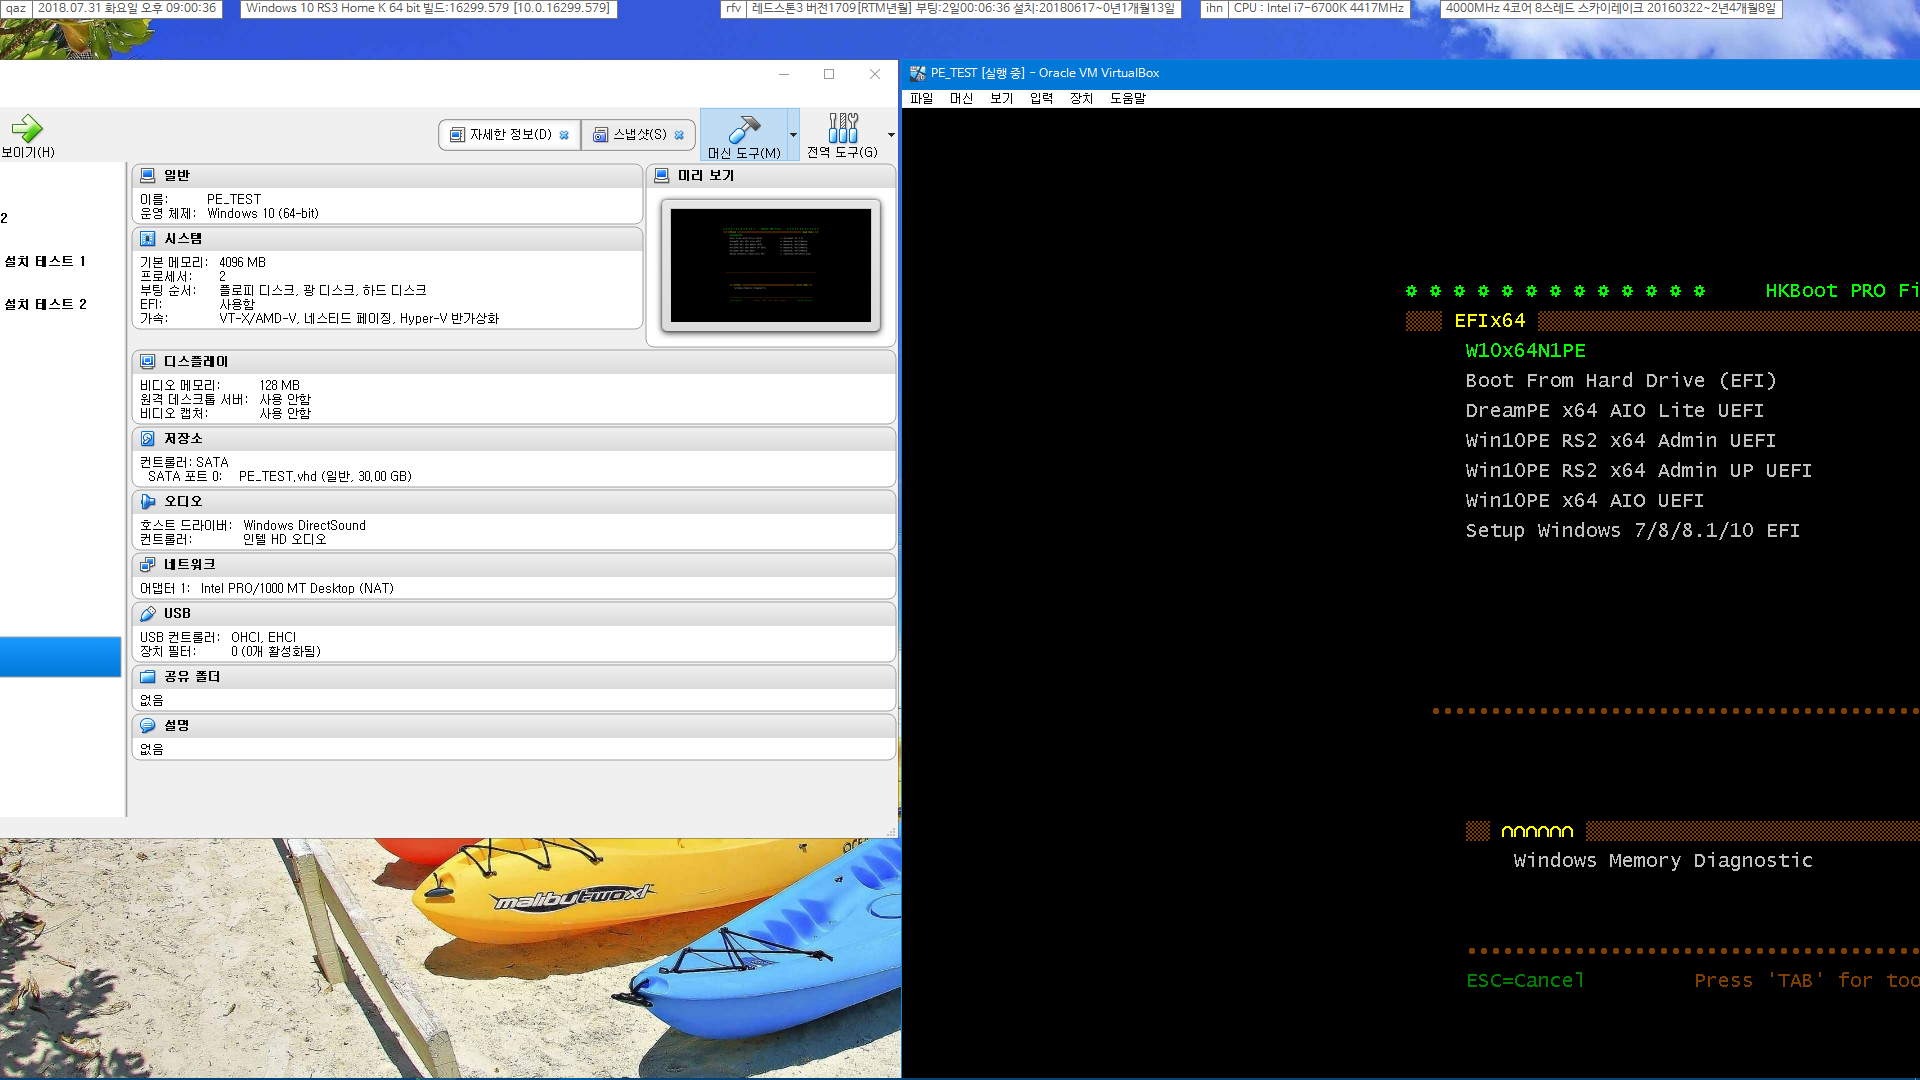Click the green Show (보이기) arrow icon

pyautogui.click(x=27, y=128)
